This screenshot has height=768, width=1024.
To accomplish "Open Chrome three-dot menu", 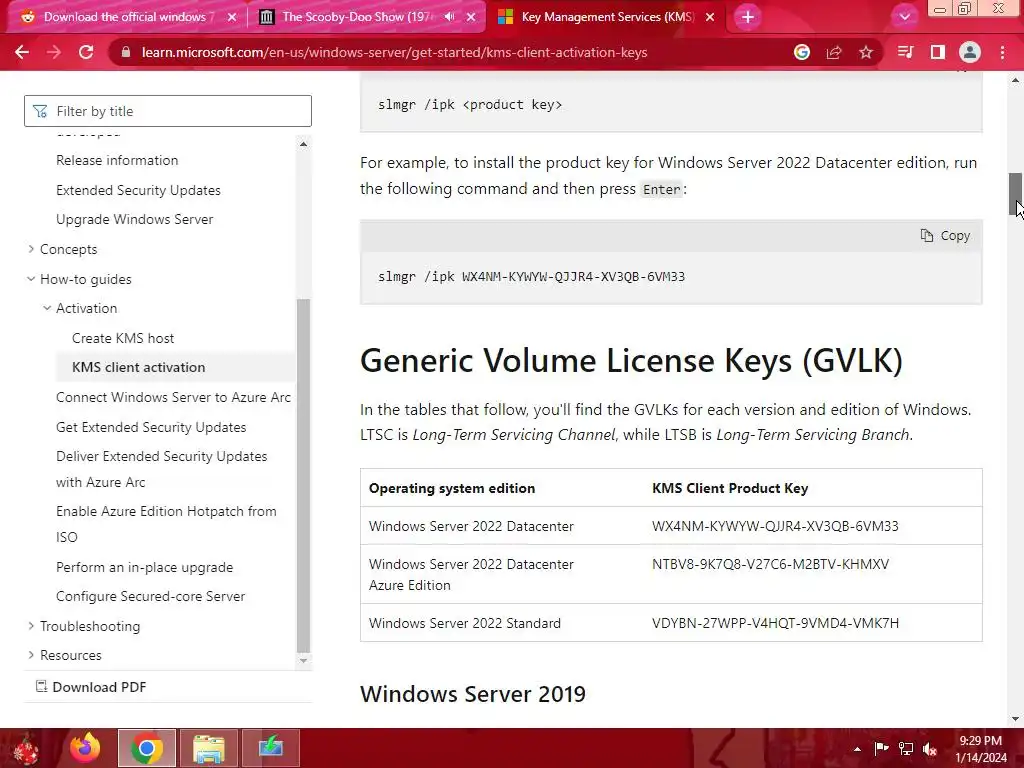I will tap(1002, 52).
